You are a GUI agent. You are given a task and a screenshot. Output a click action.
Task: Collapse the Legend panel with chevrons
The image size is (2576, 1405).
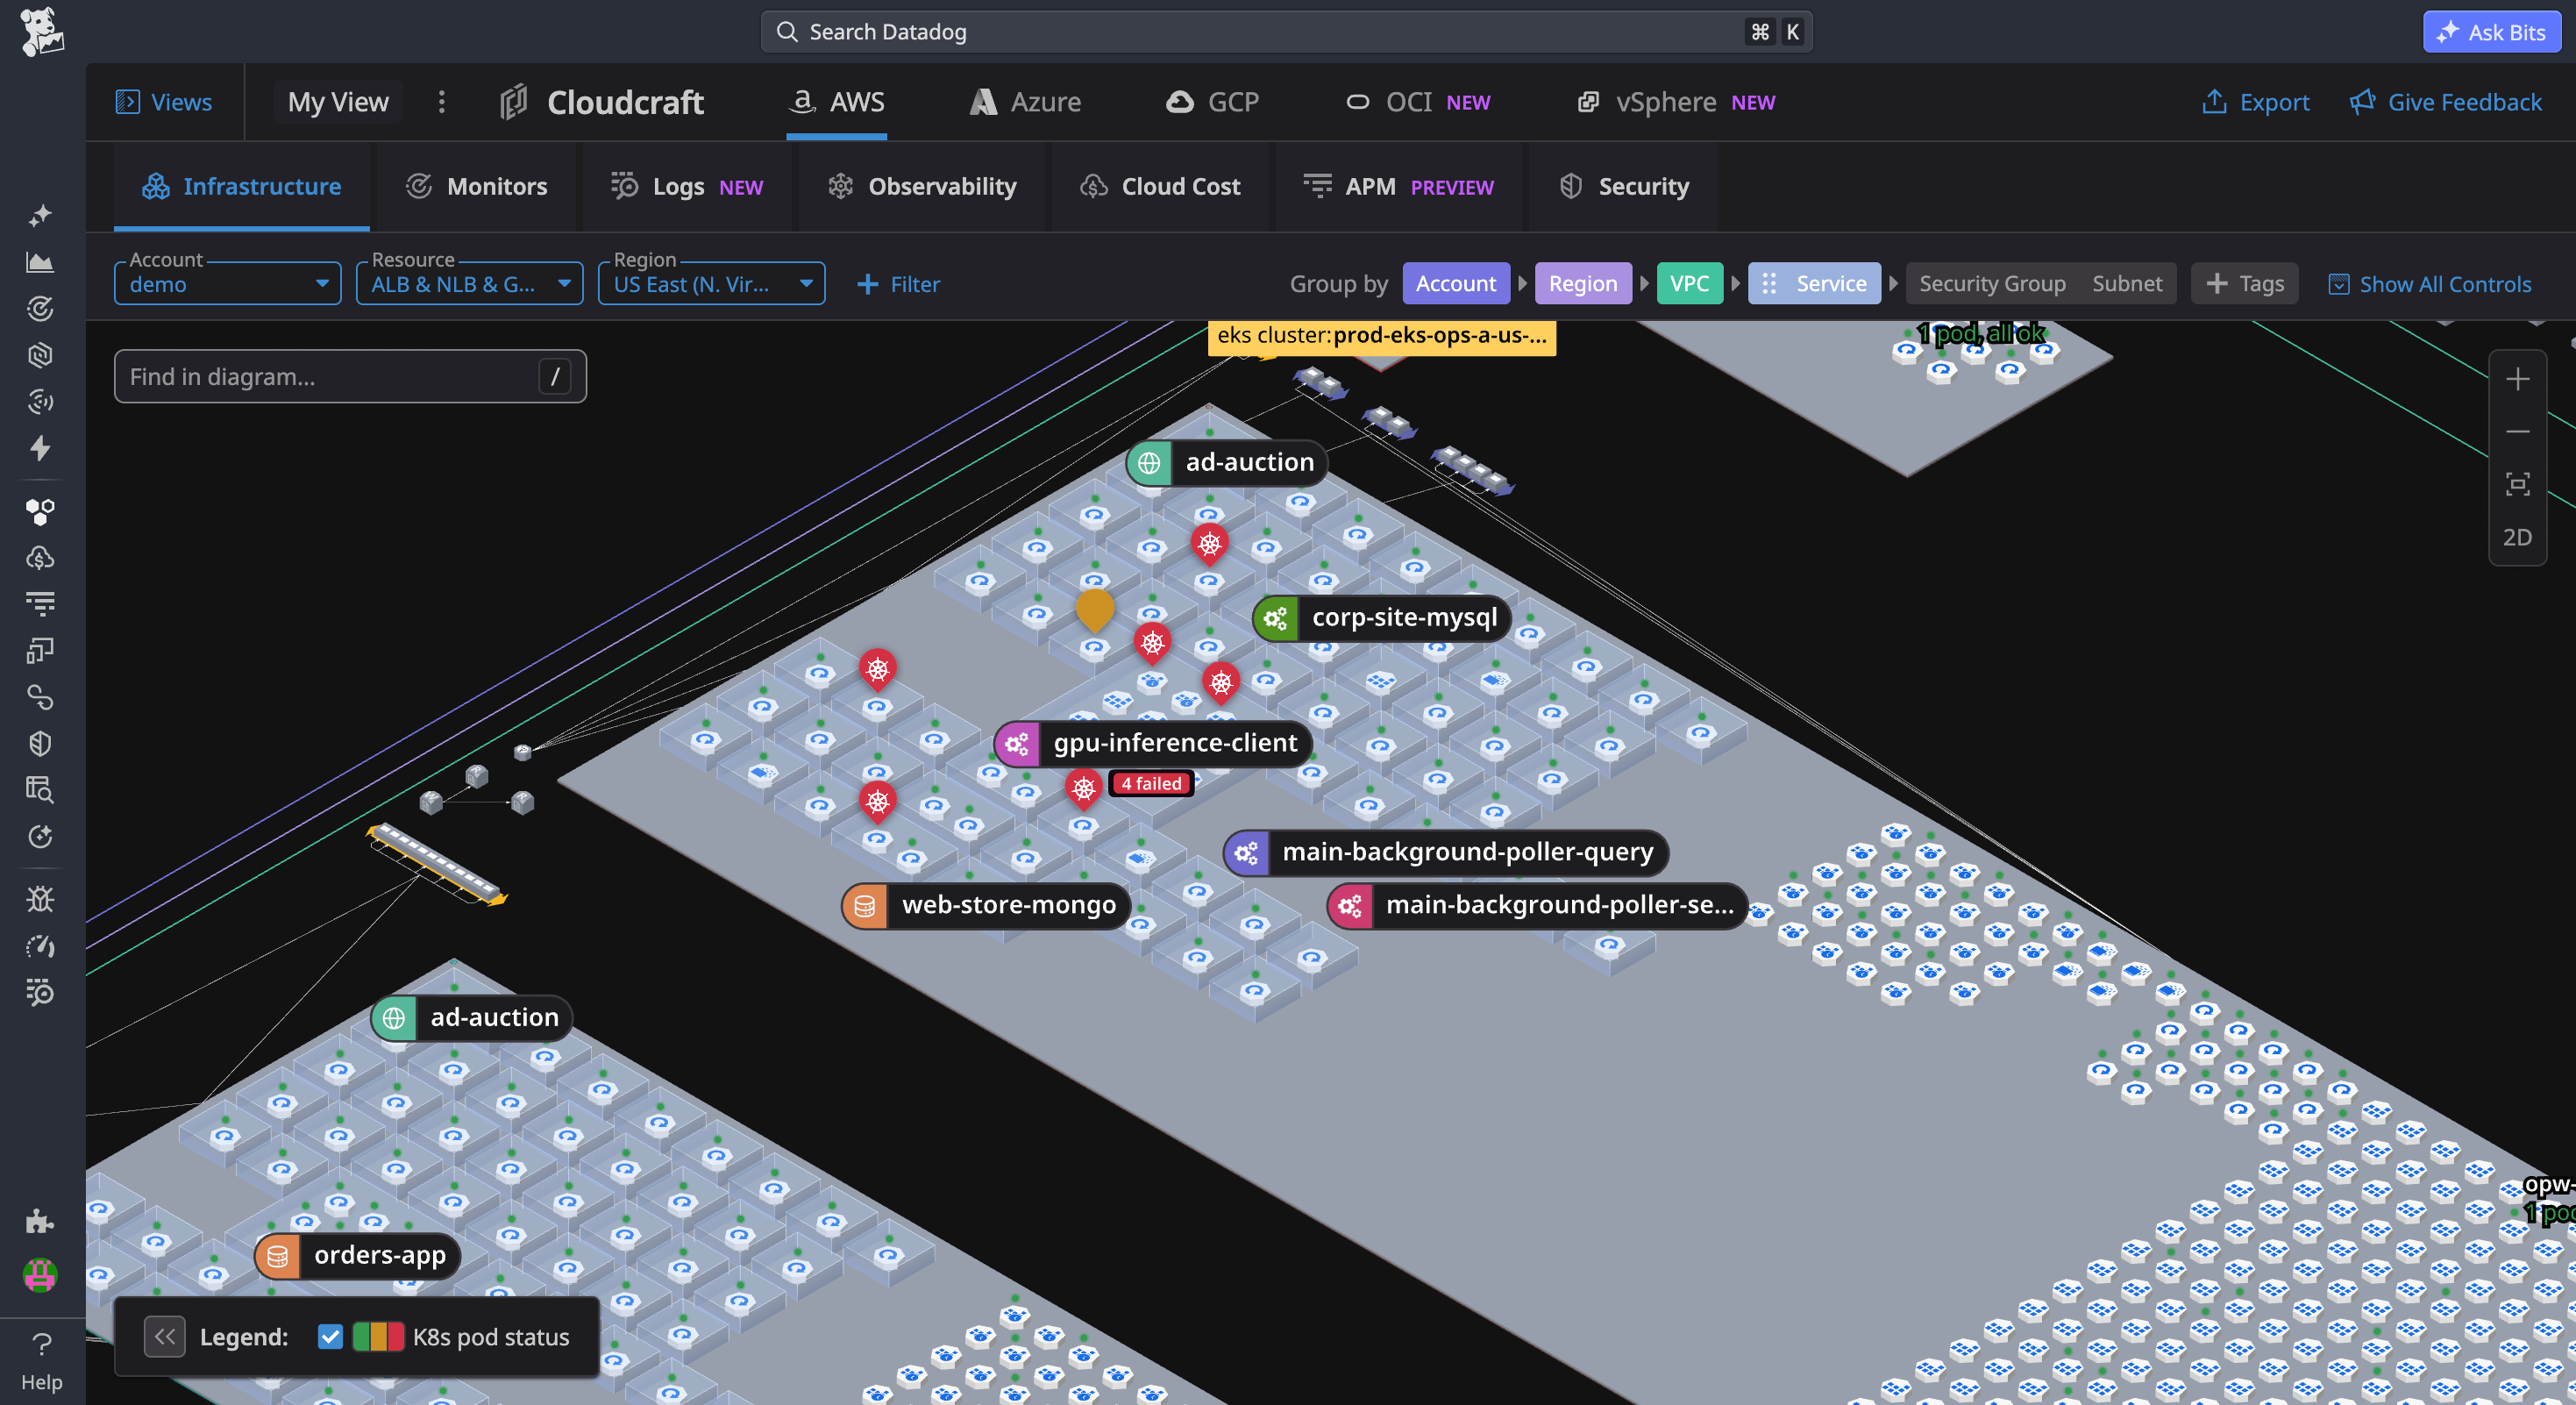pyautogui.click(x=165, y=1337)
